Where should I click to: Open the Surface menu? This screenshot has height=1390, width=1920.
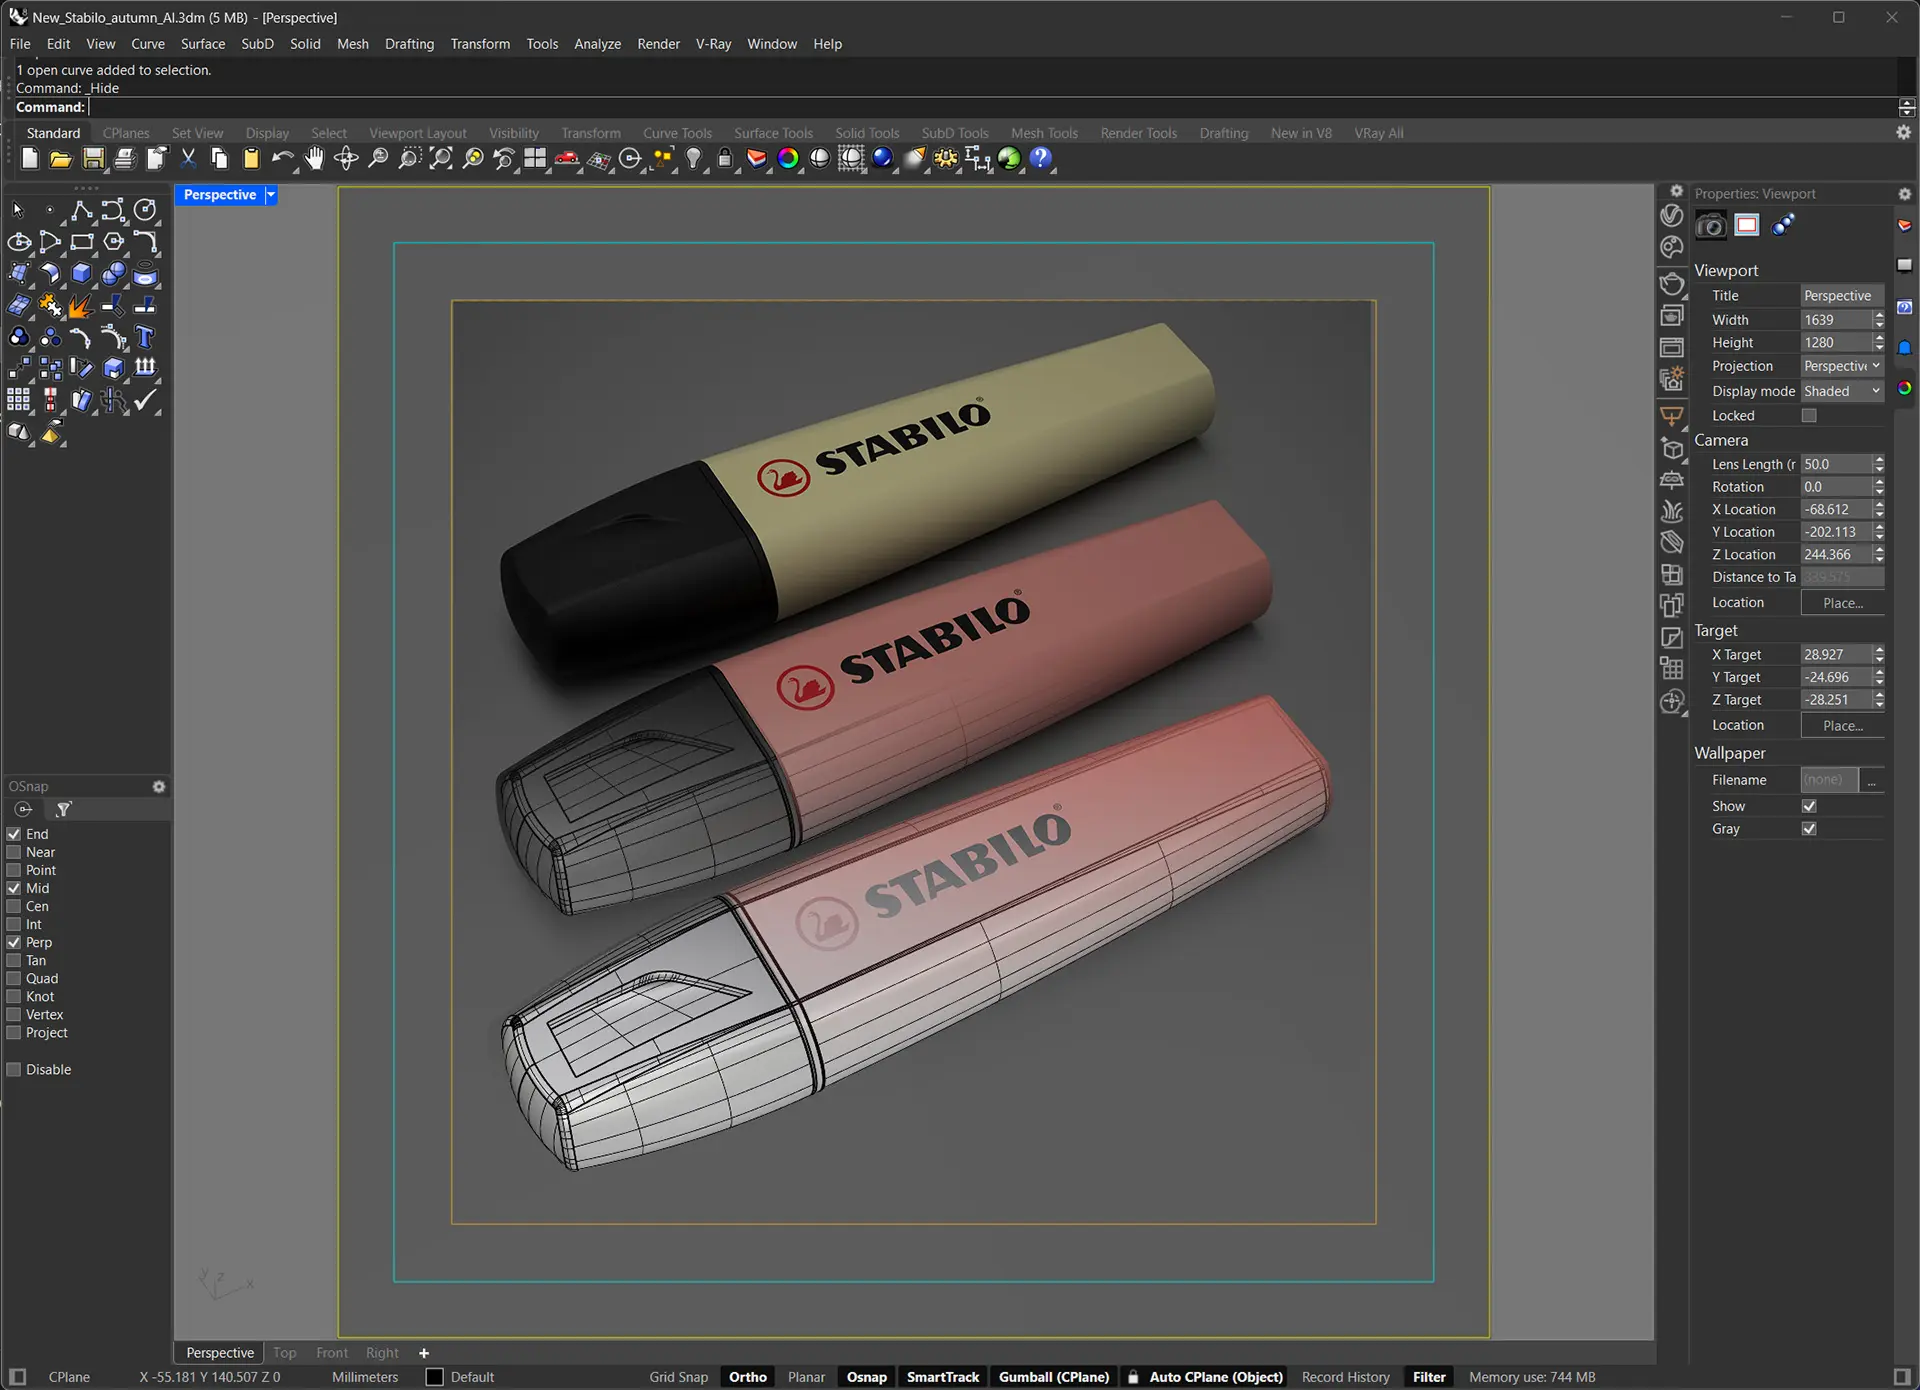[x=203, y=44]
